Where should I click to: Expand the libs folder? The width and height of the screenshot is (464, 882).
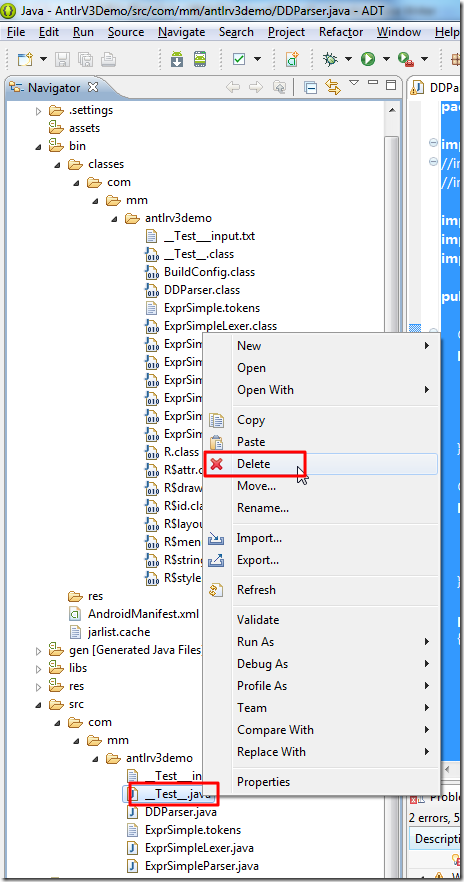coord(38,669)
